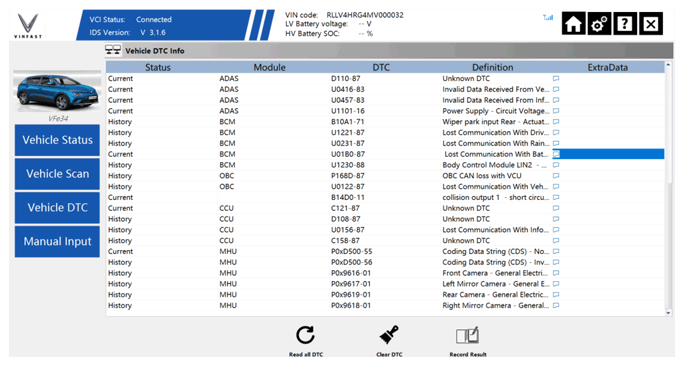Open extra data icon for P0x9618-01
This screenshot has height=366, width=684.
556,305
